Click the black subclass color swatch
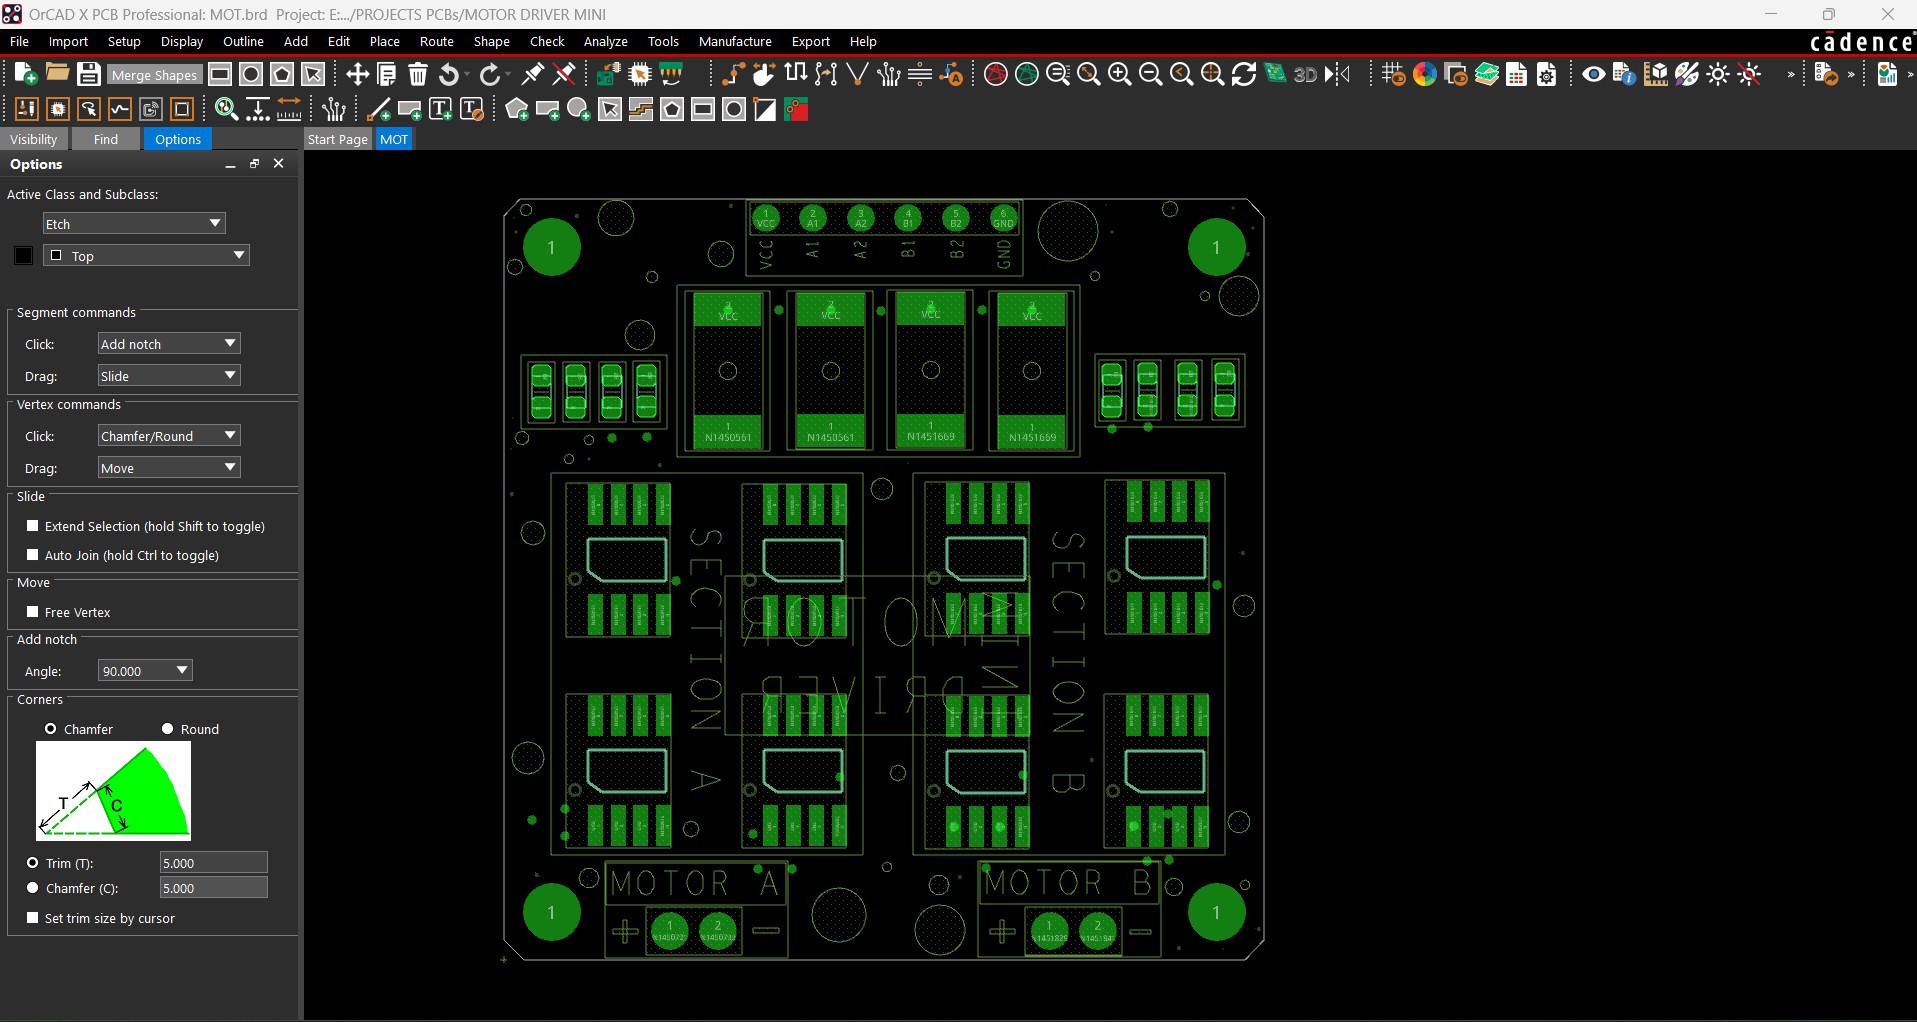1917x1022 pixels. pyautogui.click(x=24, y=256)
